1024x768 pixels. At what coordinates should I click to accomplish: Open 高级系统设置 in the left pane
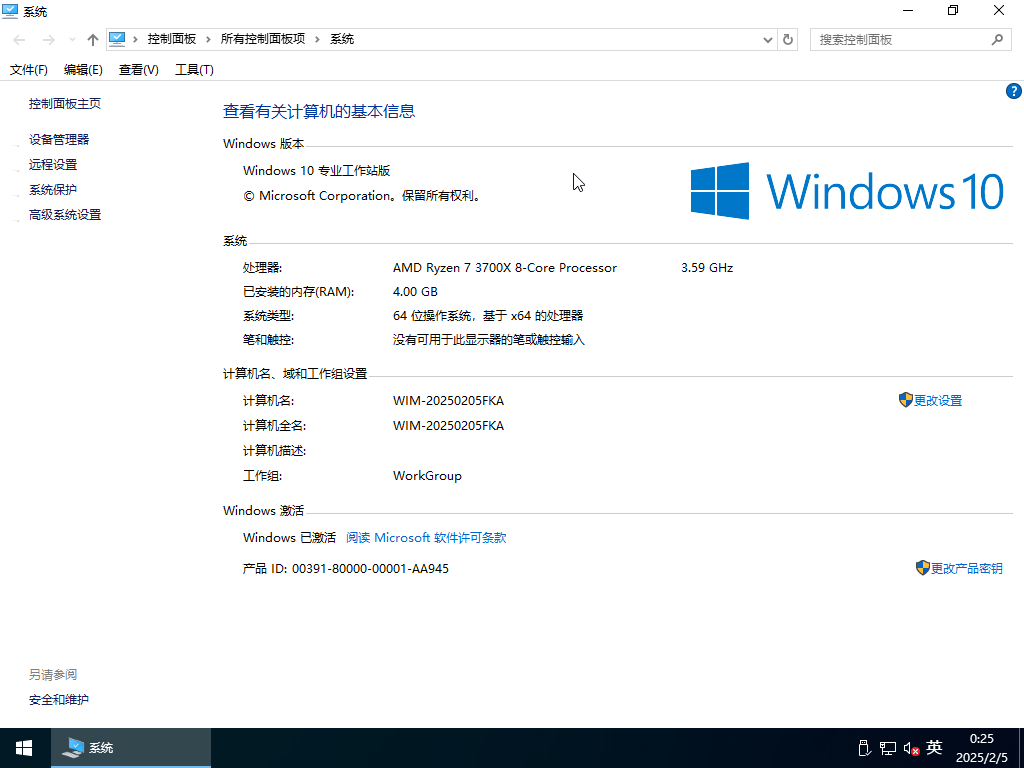(x=65, y=214)
